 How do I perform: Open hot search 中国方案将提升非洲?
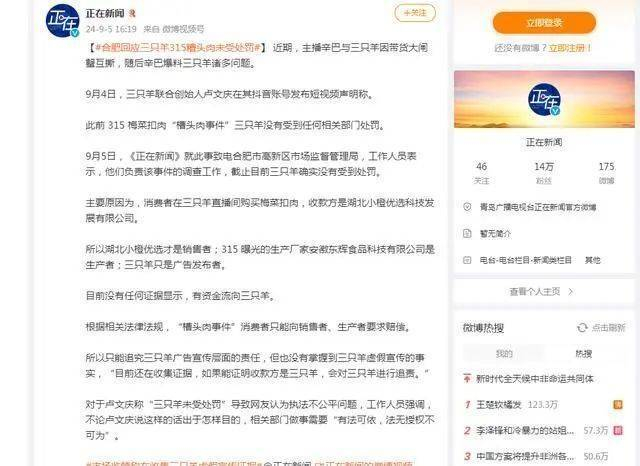tap(525, 456)
